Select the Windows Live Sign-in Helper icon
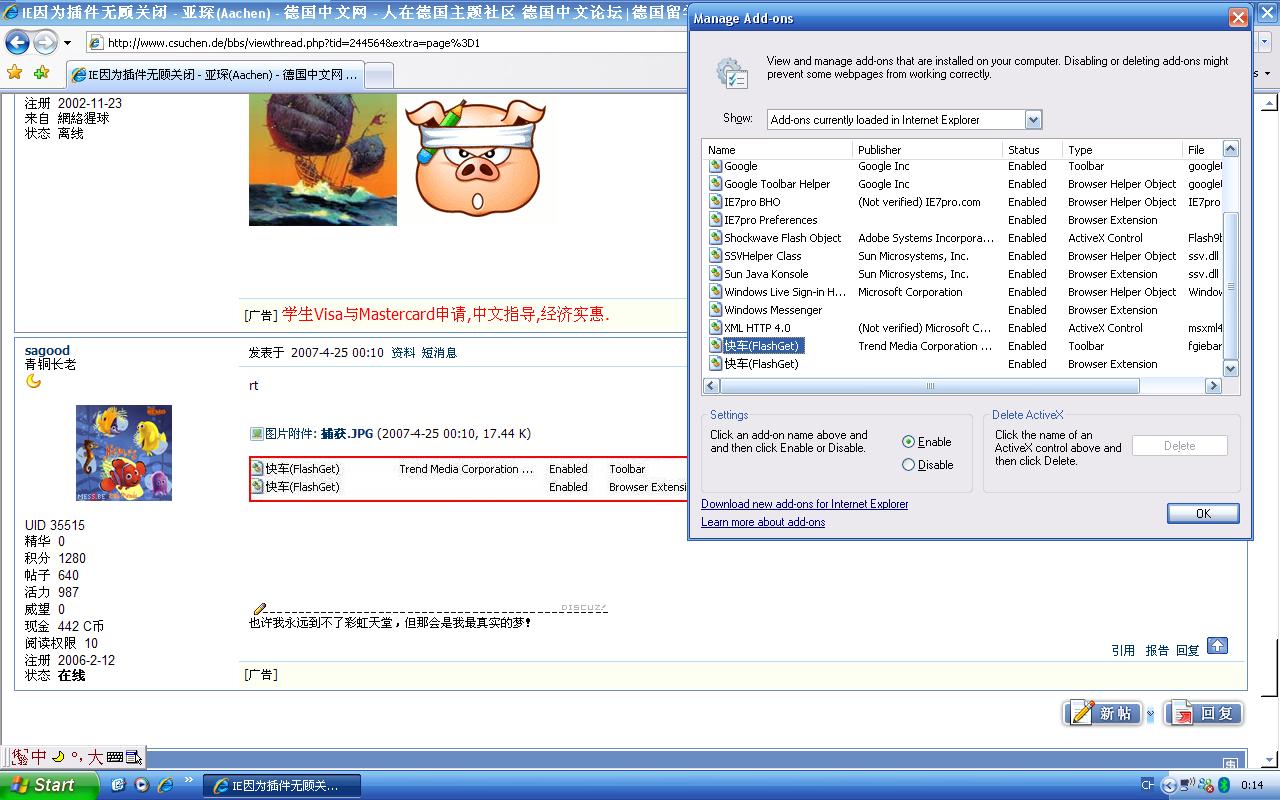Screen dimensions: 1280x800 [715, 292]
